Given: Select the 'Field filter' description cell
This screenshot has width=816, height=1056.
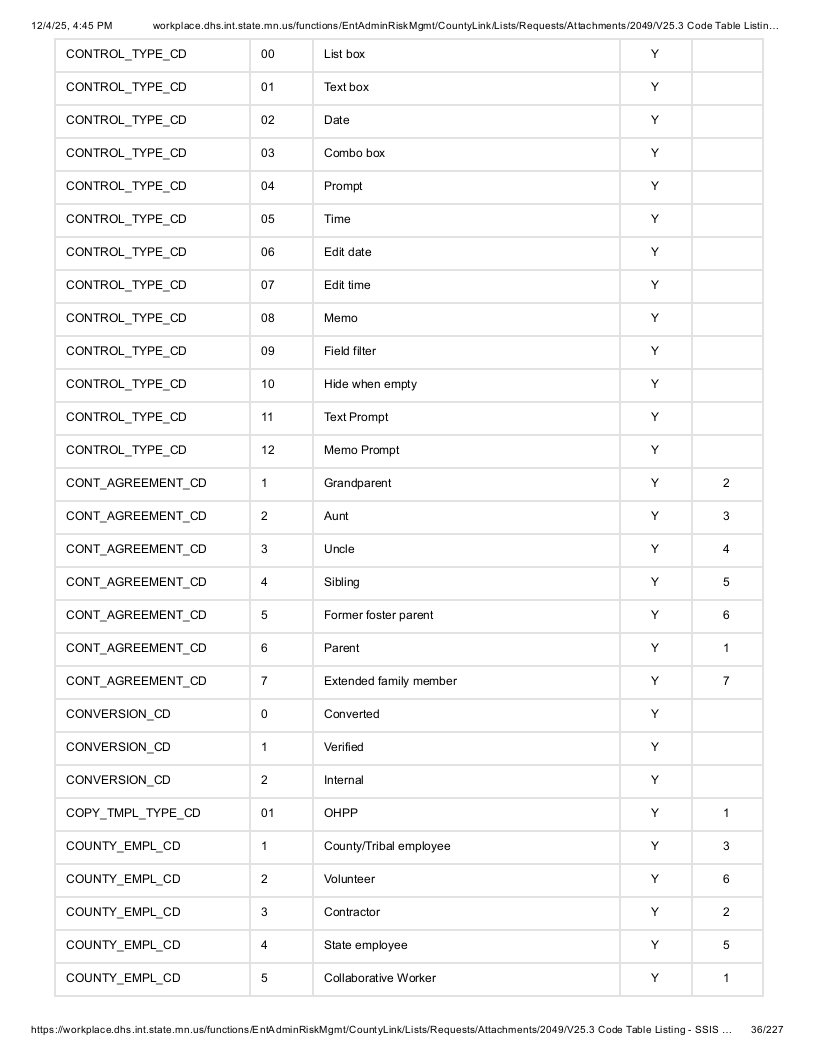Looking at the screenshot, I should click(466, 352).
